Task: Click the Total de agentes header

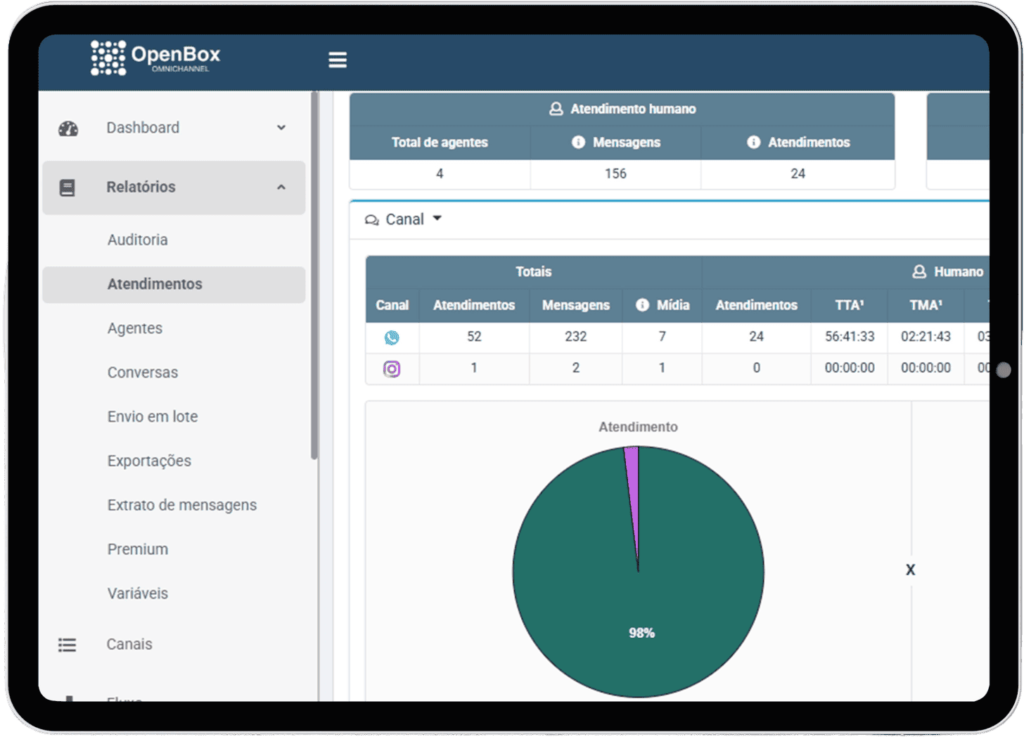Action: pyautogui.click(x=440, y=142)
